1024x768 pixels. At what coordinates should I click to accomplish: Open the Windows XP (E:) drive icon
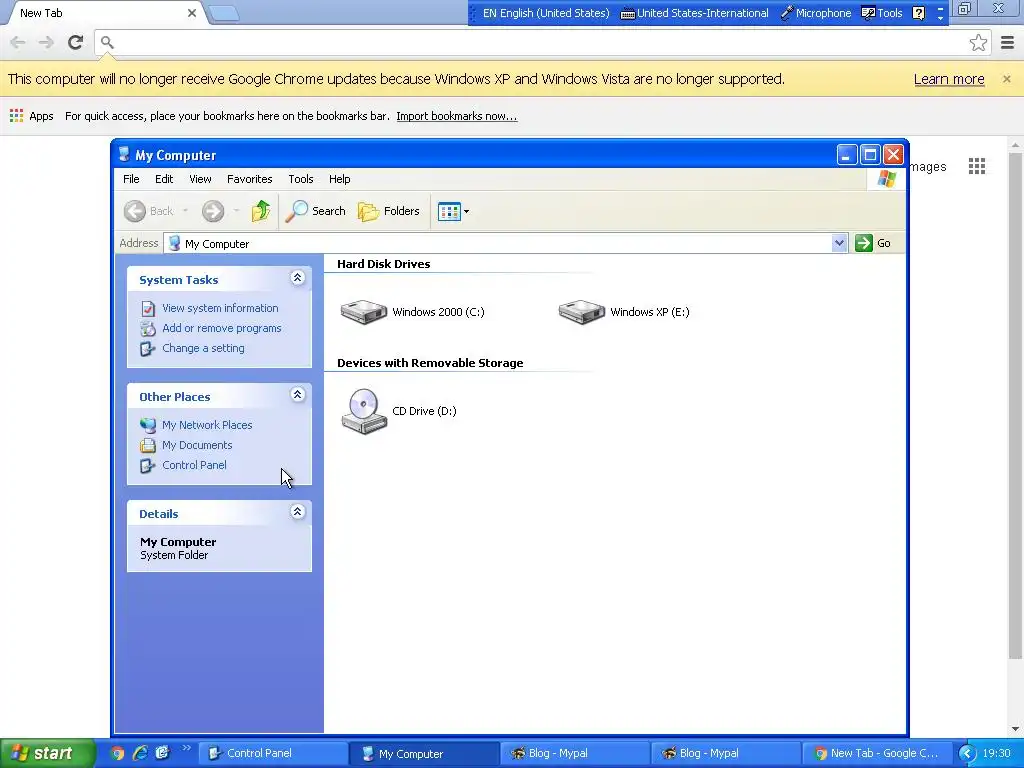click(x=582, y=312)
